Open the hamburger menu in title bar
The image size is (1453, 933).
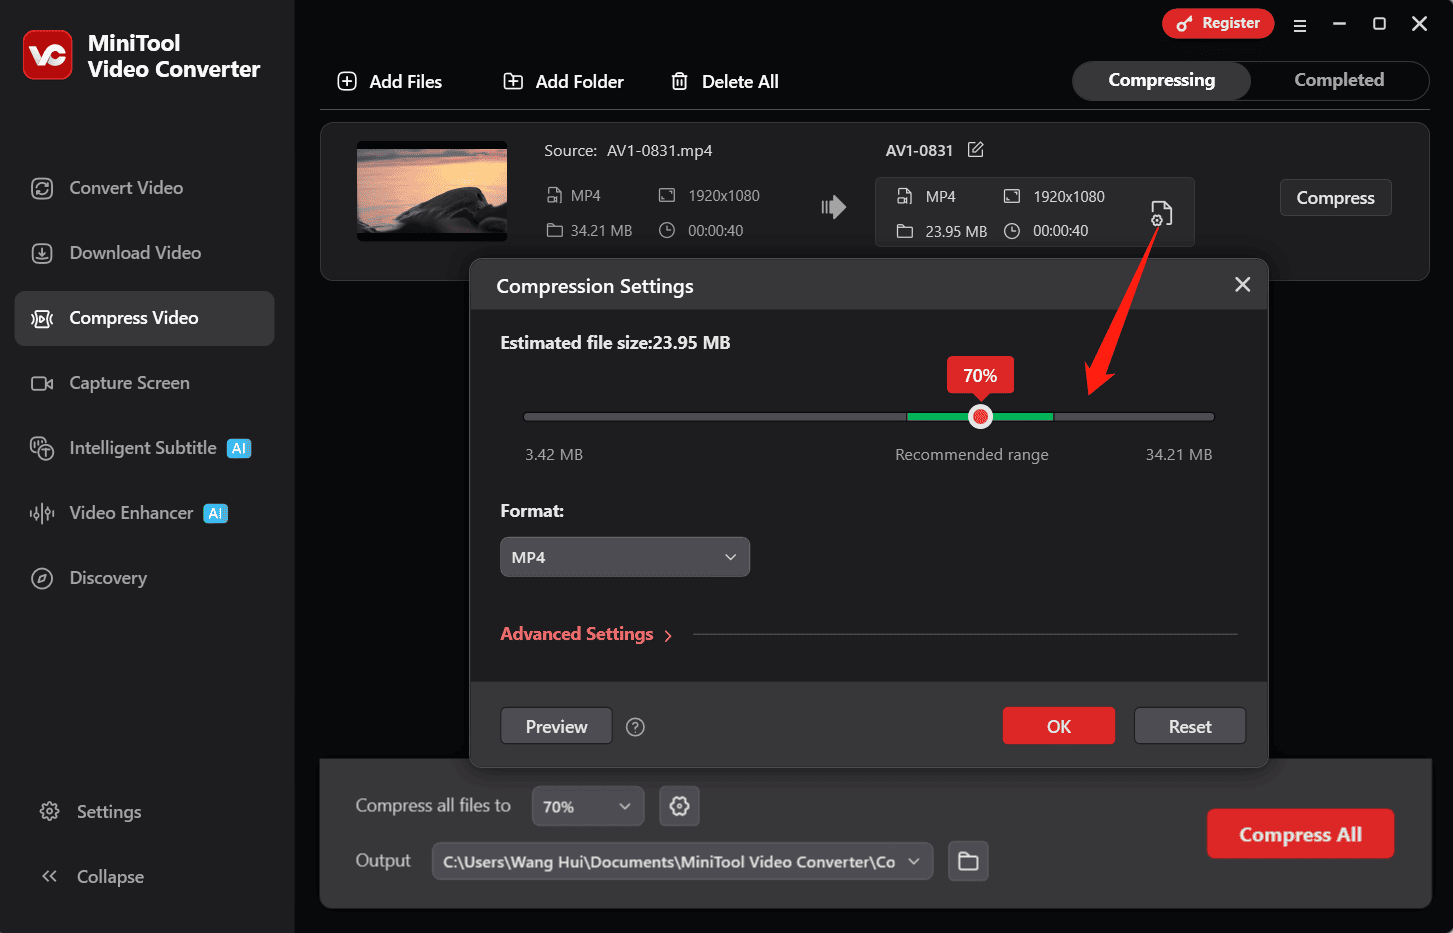coord(1300,25)
